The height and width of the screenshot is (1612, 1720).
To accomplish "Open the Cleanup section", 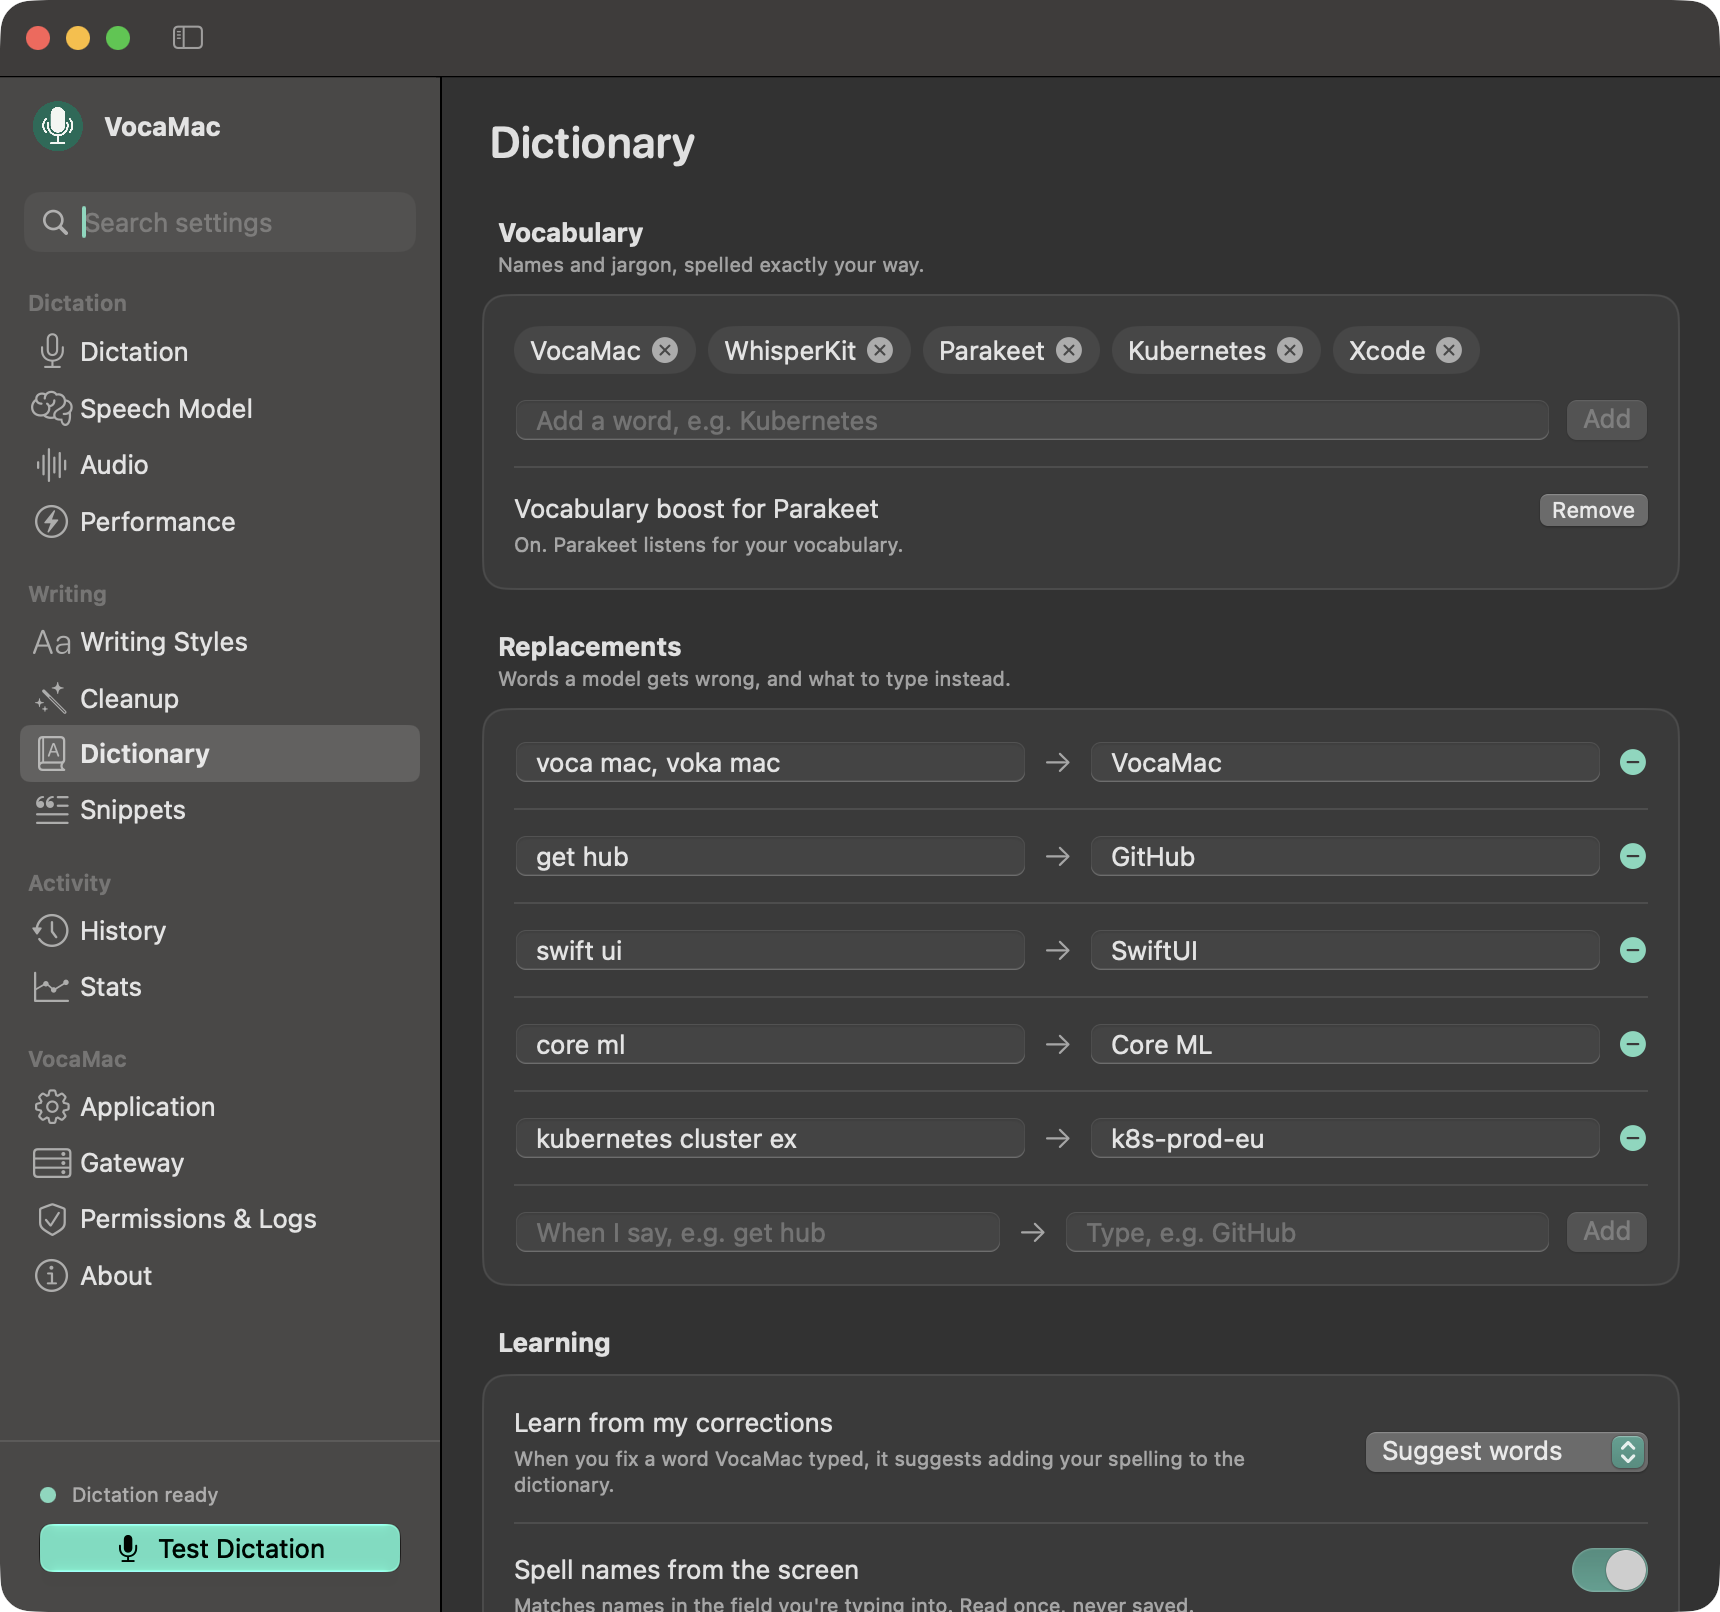I will pos(220,699).
